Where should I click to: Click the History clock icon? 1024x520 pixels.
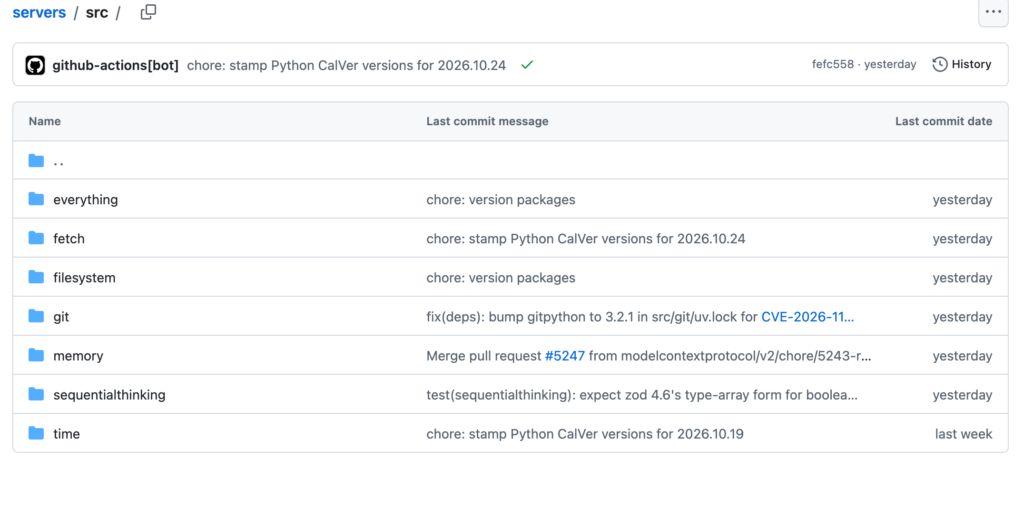940,64
